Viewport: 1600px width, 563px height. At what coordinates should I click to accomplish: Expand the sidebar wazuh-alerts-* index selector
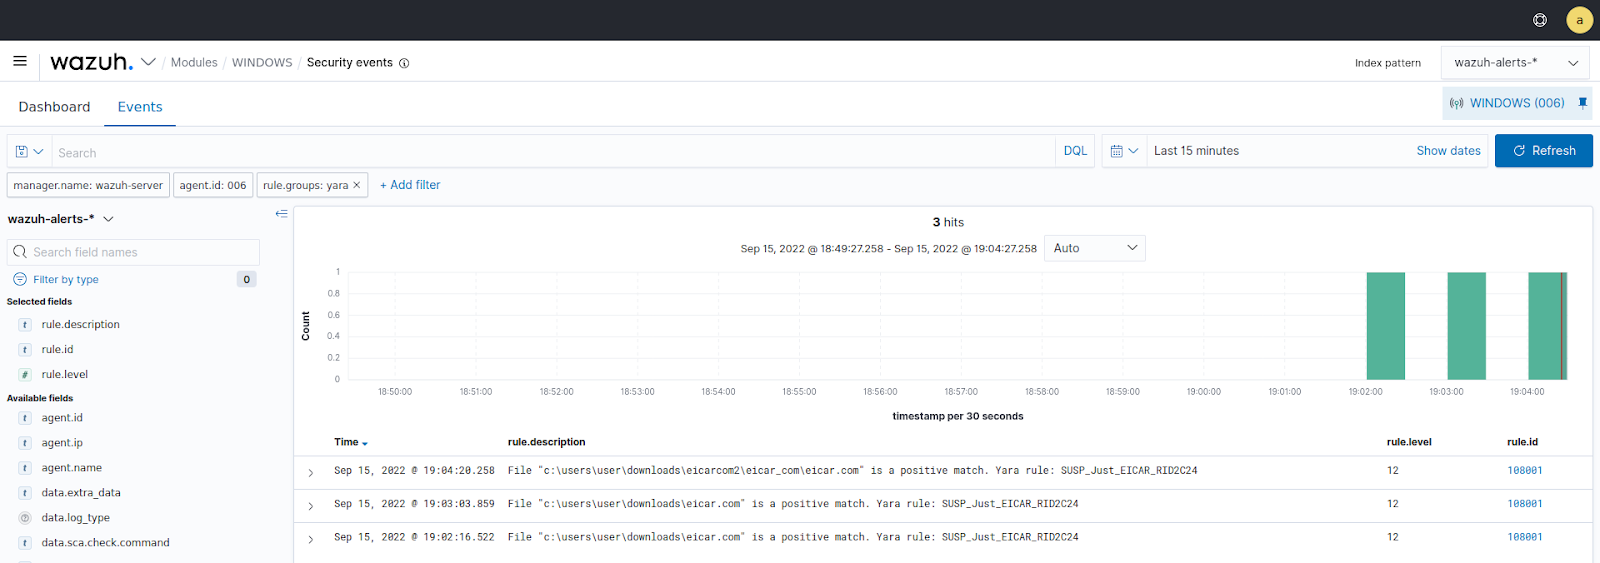click(x=60, y=219)
